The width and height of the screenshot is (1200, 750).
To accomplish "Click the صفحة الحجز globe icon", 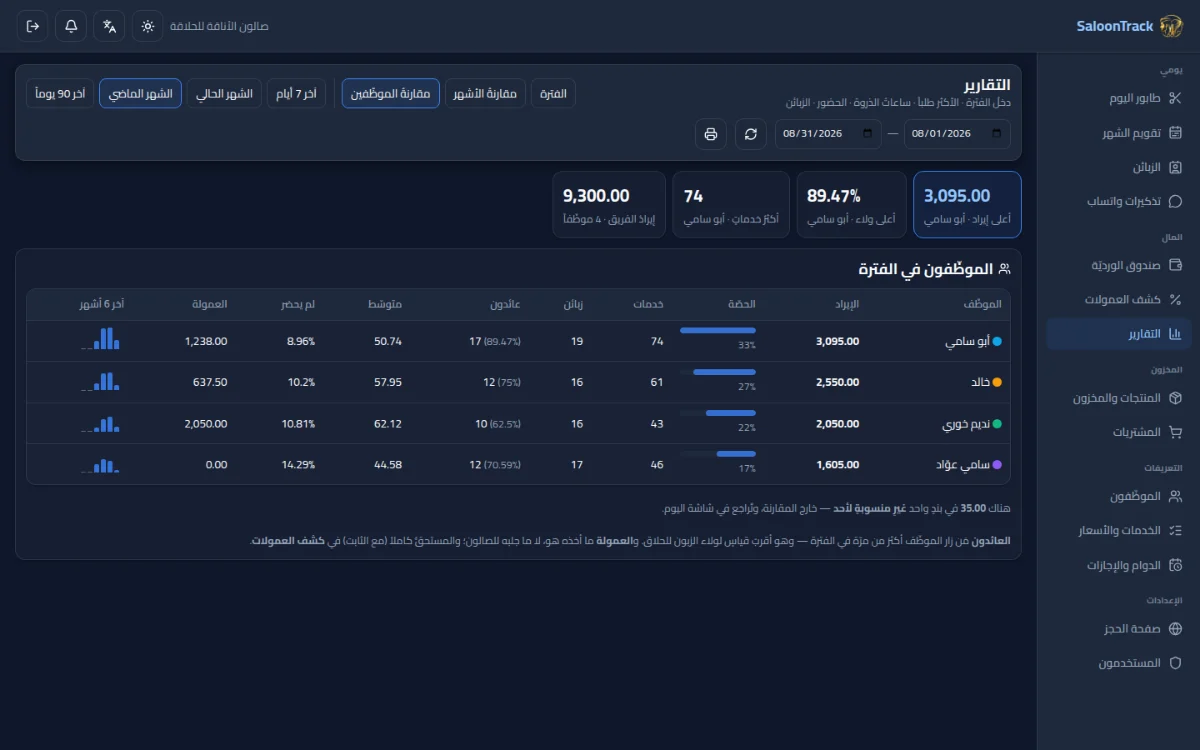I will (x=1175, y=629).
